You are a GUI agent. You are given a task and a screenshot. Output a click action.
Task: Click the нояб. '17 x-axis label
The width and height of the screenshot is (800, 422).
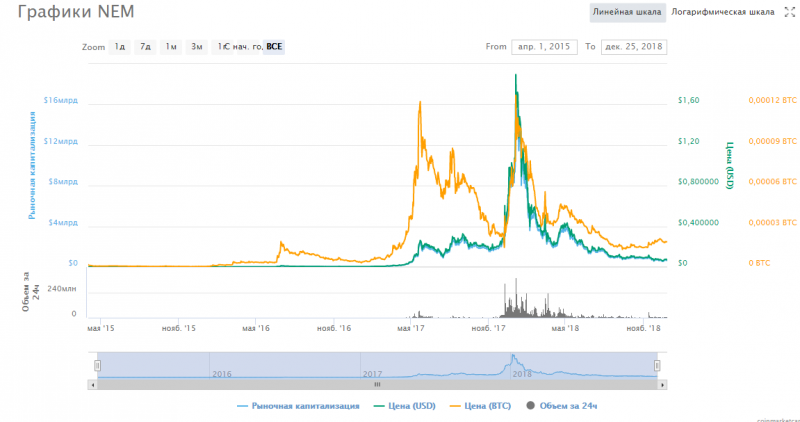click(x=488, y=328)
